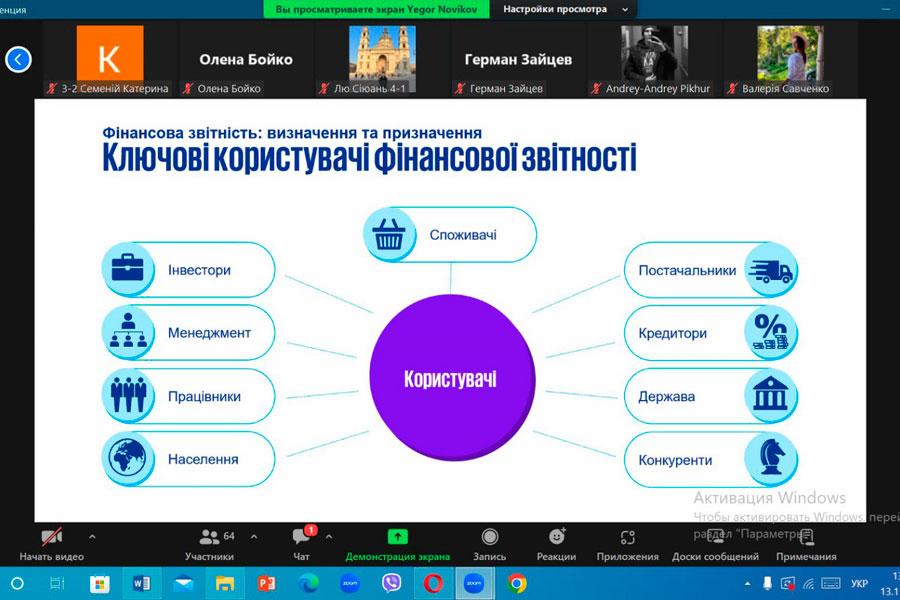Switch the УКР keyboard language indicator

[x=859, y=584]
